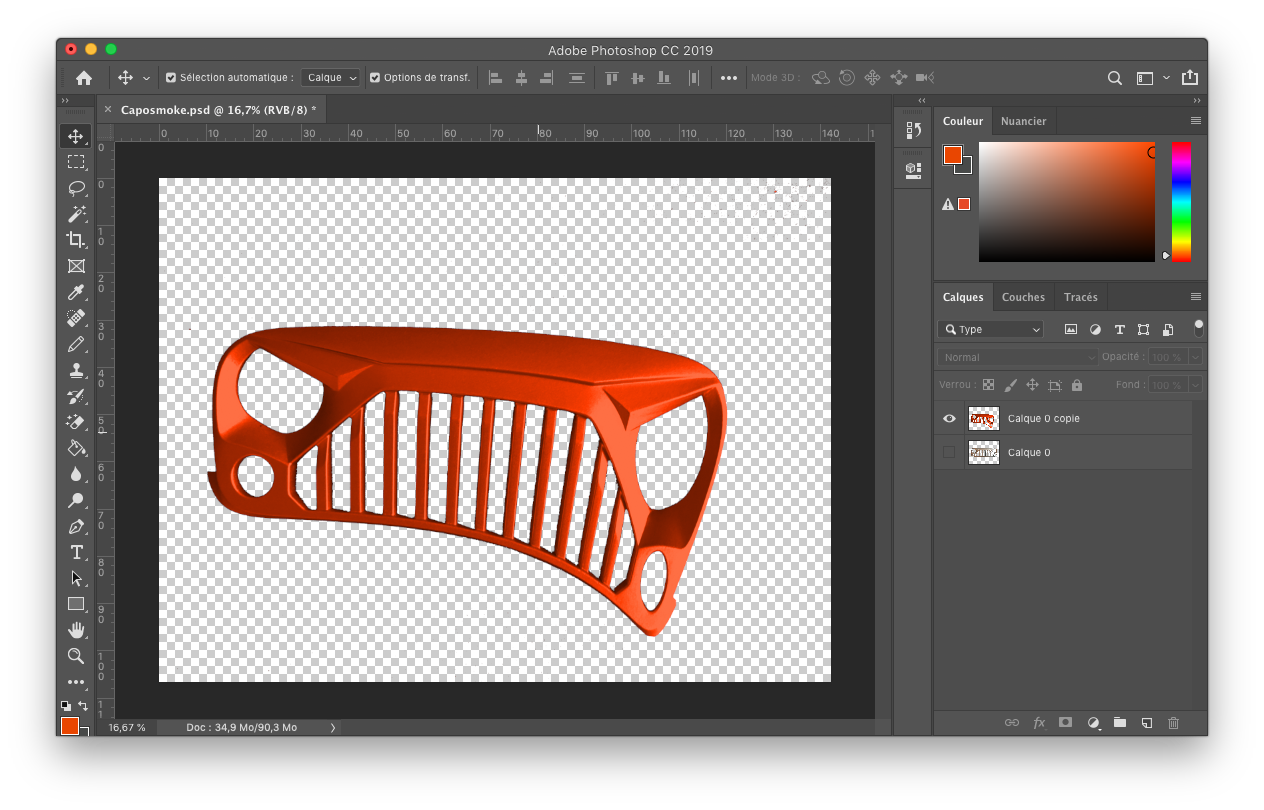This screenshot has height=810, width=1264.
Task: Switch to the Couches tab
Action: click(x=1023, y=297)
